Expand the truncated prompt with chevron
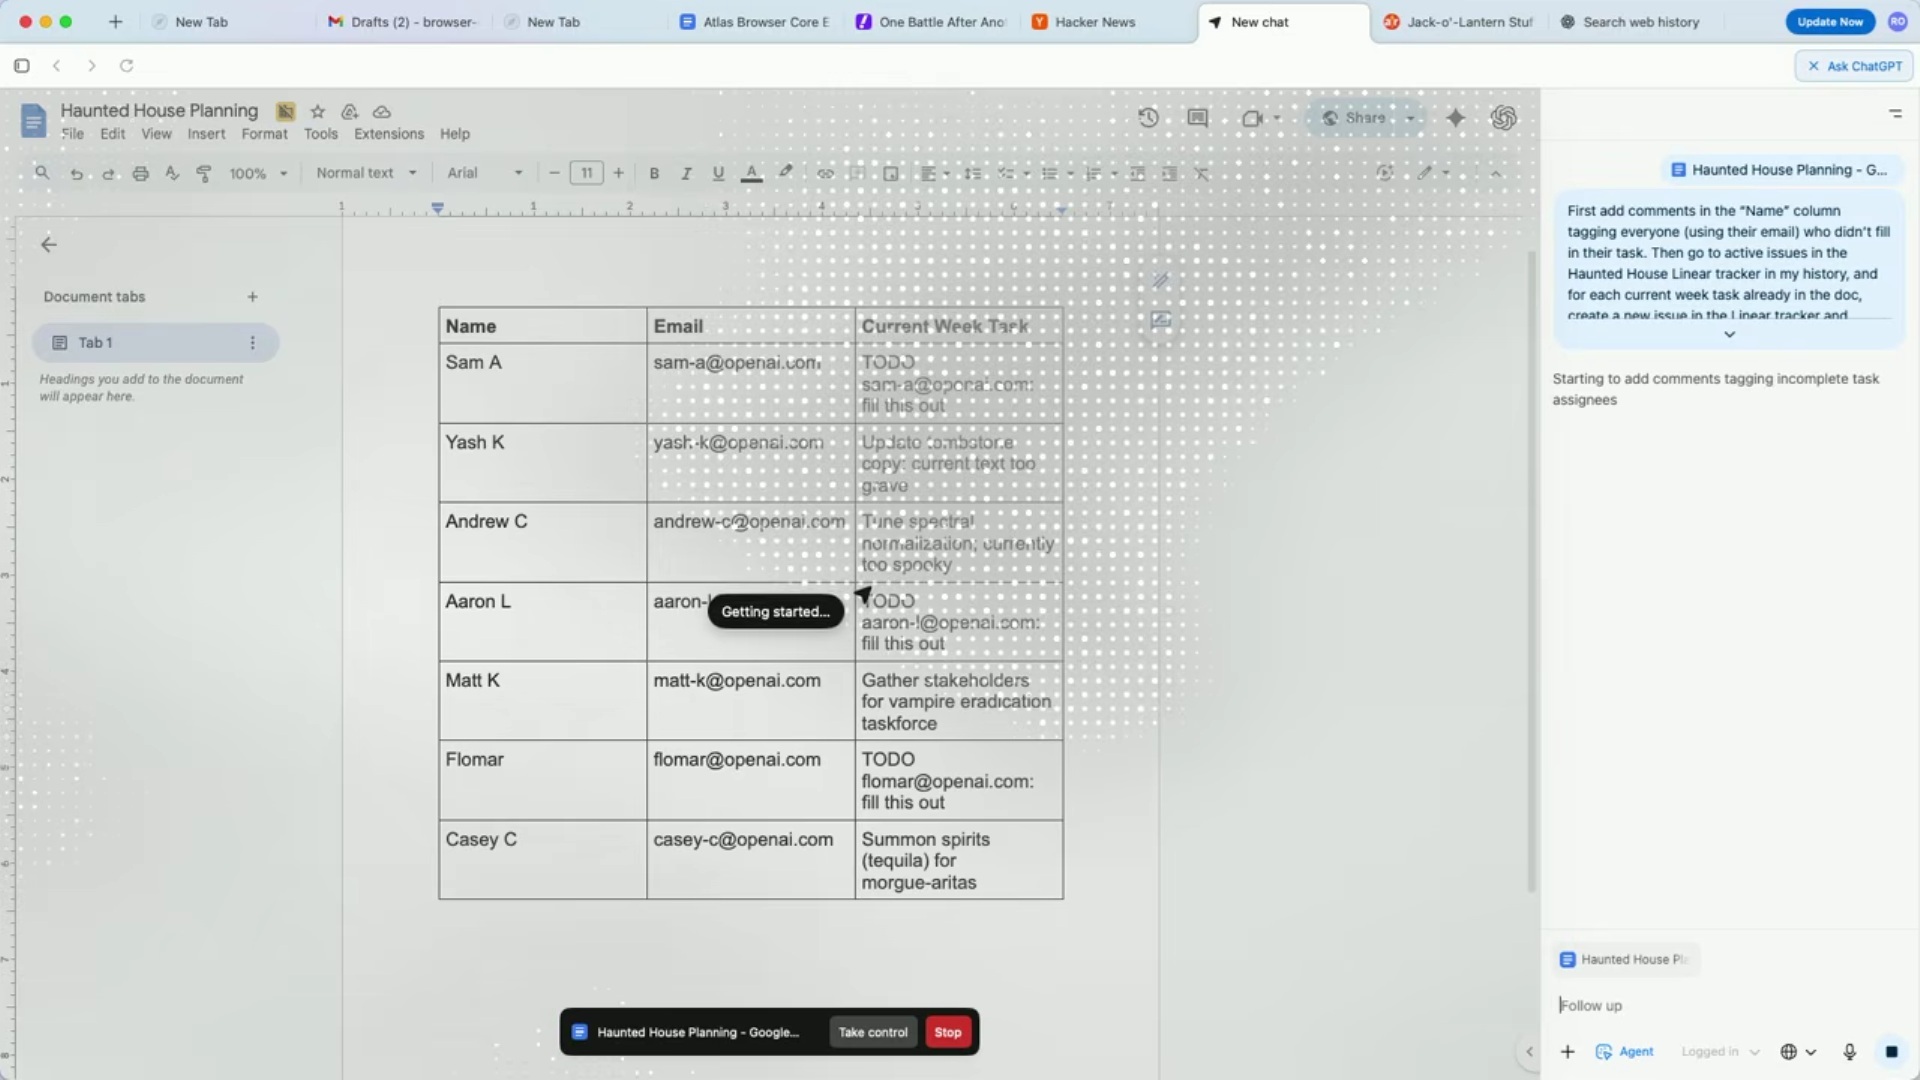This screenshot has height=1080, width=1920. click(1729, 335)
